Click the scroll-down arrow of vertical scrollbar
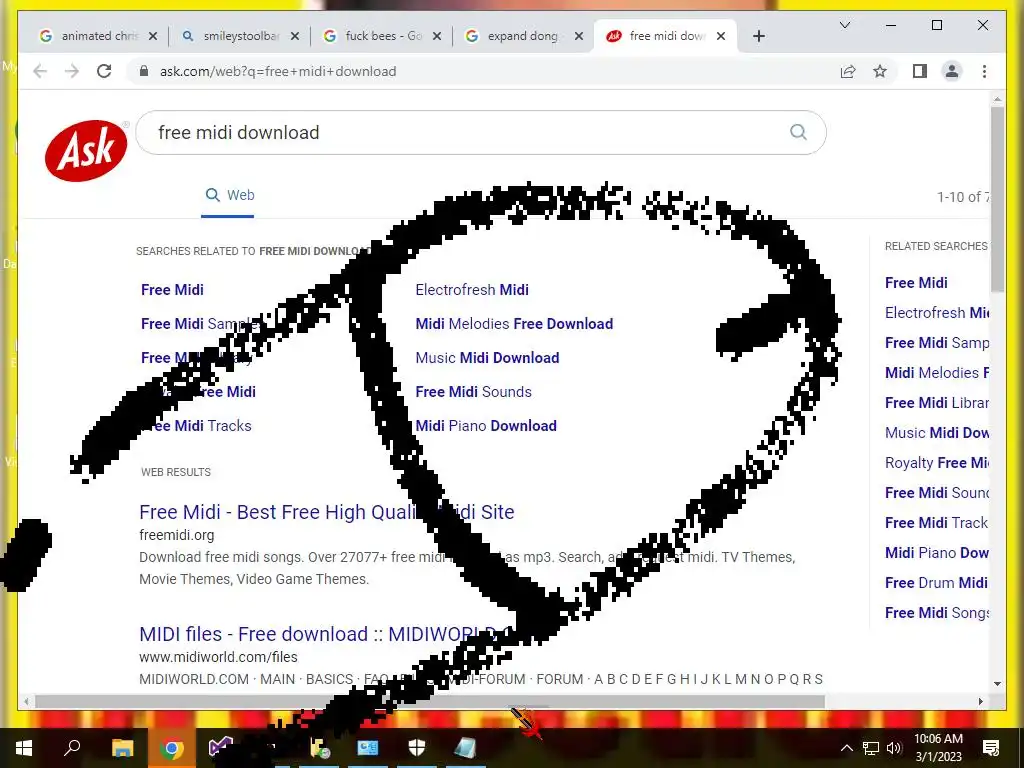 click(997, 684)
